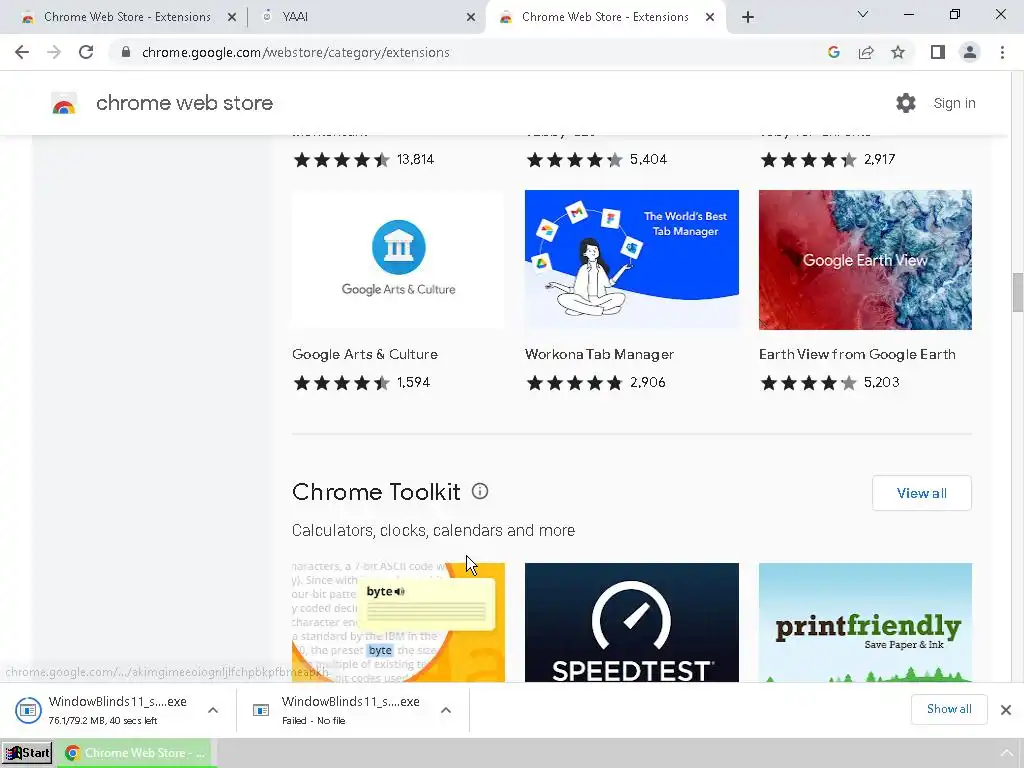
Task: Click the 2,917 ratings count
Action: click(880, 159)
